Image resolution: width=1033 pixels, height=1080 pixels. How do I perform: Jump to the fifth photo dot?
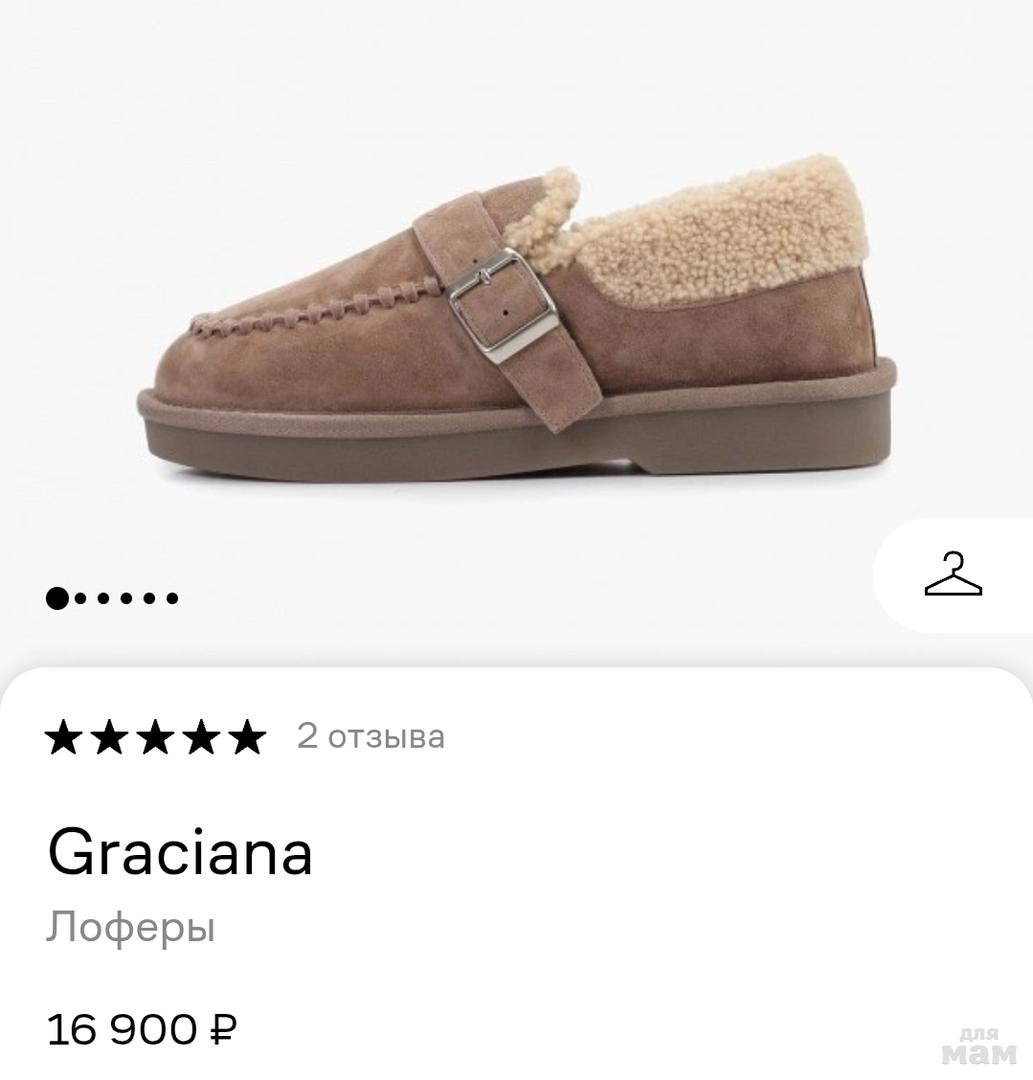point(150,598)
